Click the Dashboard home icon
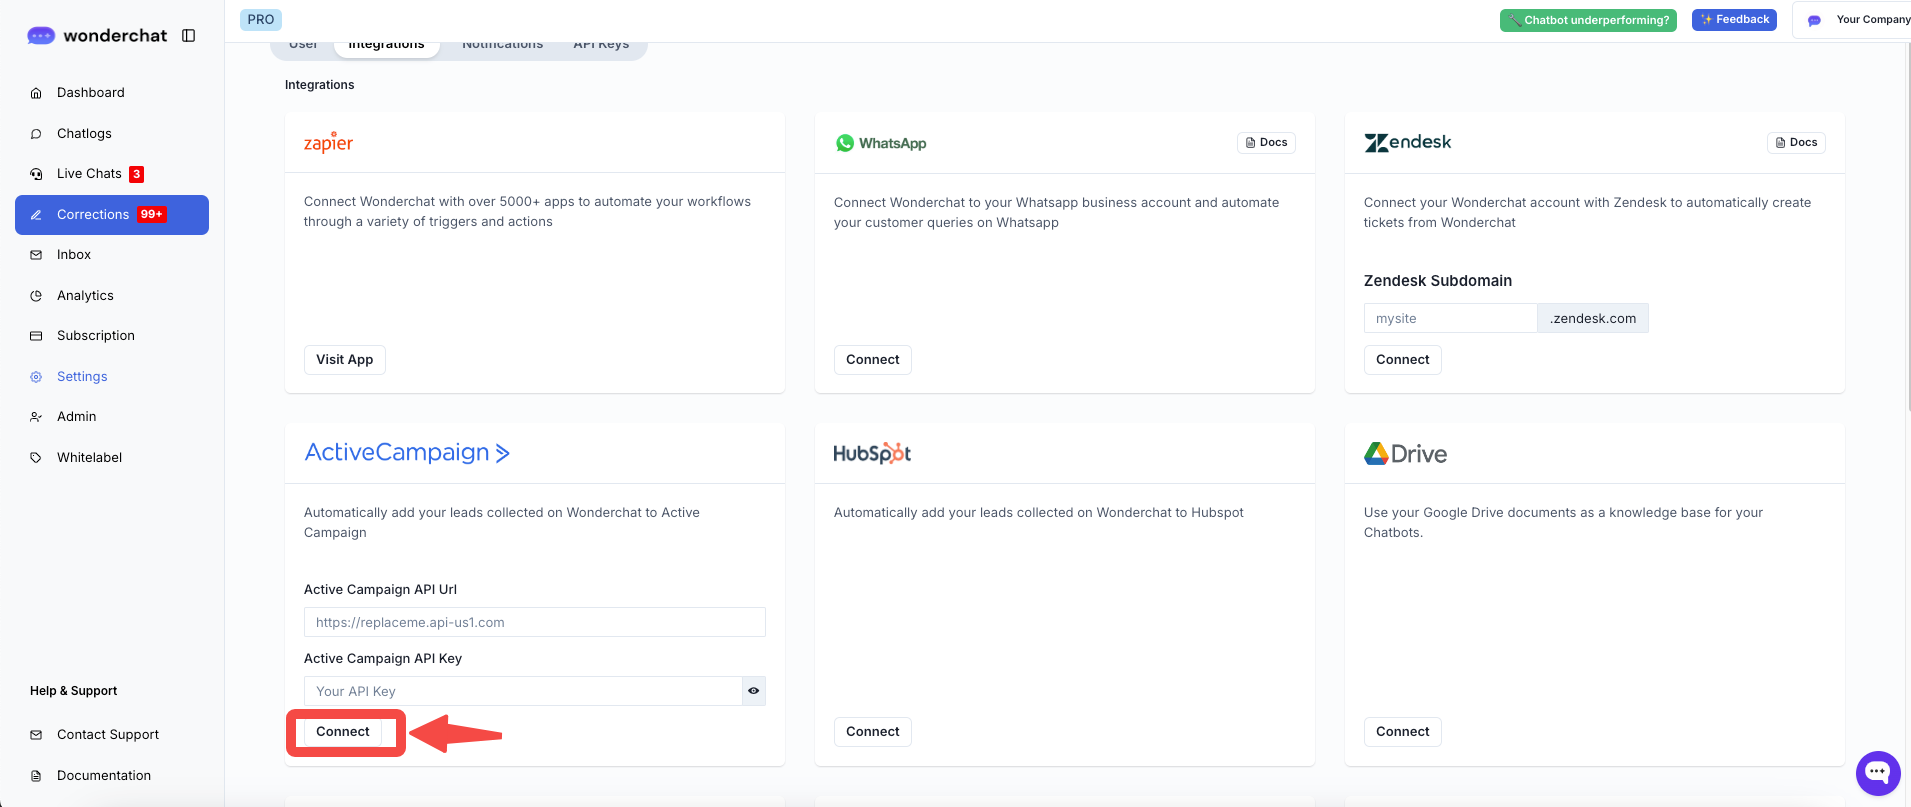The width and height of the screenshot is (1911, 807). tap(36, 93)
